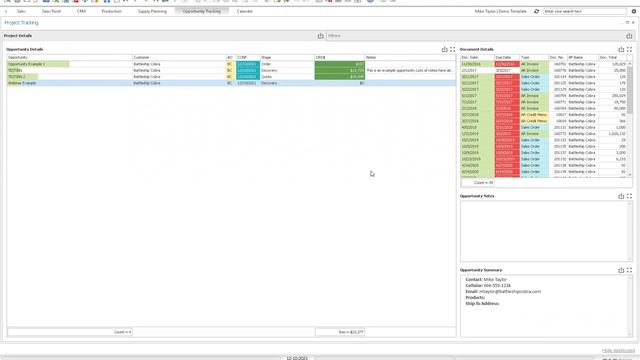The height and width of the screenshot is (360, 640).
Task: Click the Order stage cell
Action: point(287,64)
